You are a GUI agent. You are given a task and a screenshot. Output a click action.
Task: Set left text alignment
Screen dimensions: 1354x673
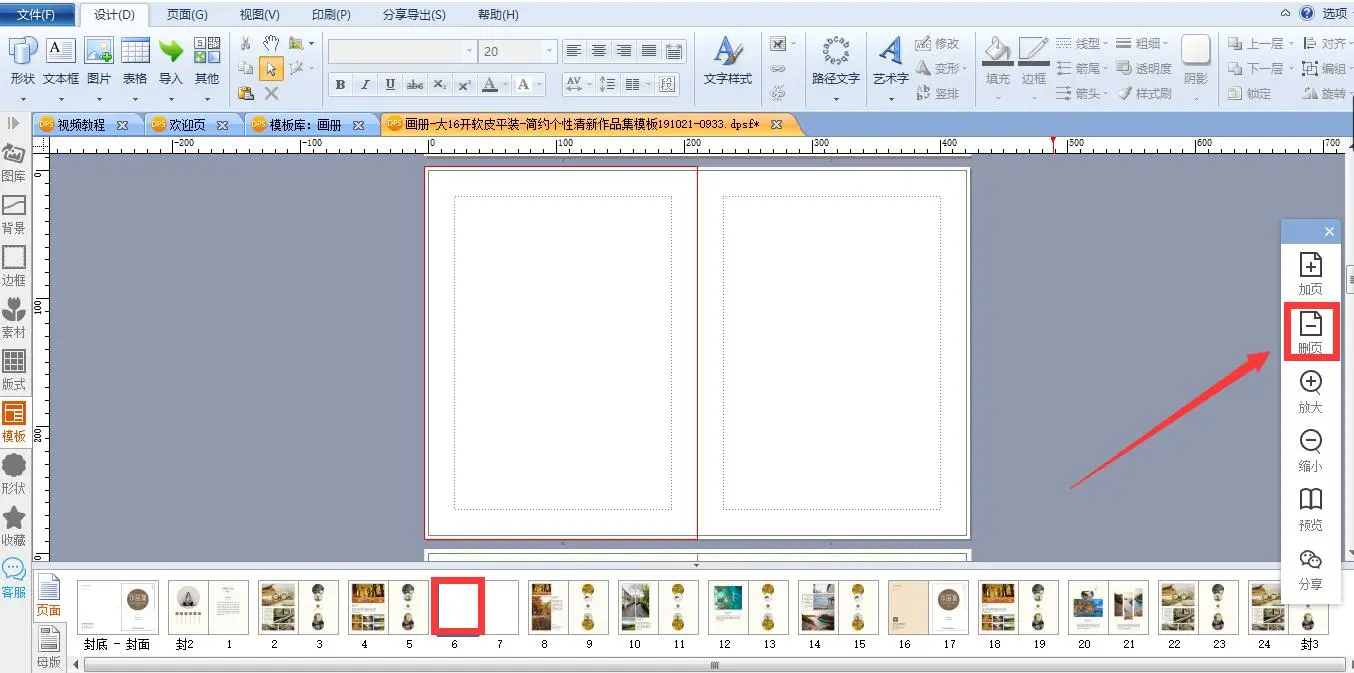(574, 51)
